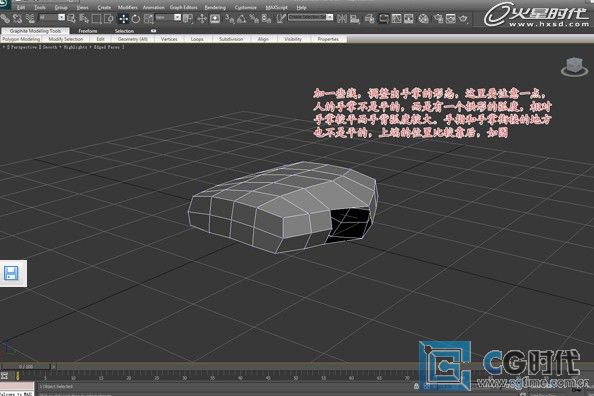
Task: Open Material Editor sphere icon
Action: click(424, 19)
